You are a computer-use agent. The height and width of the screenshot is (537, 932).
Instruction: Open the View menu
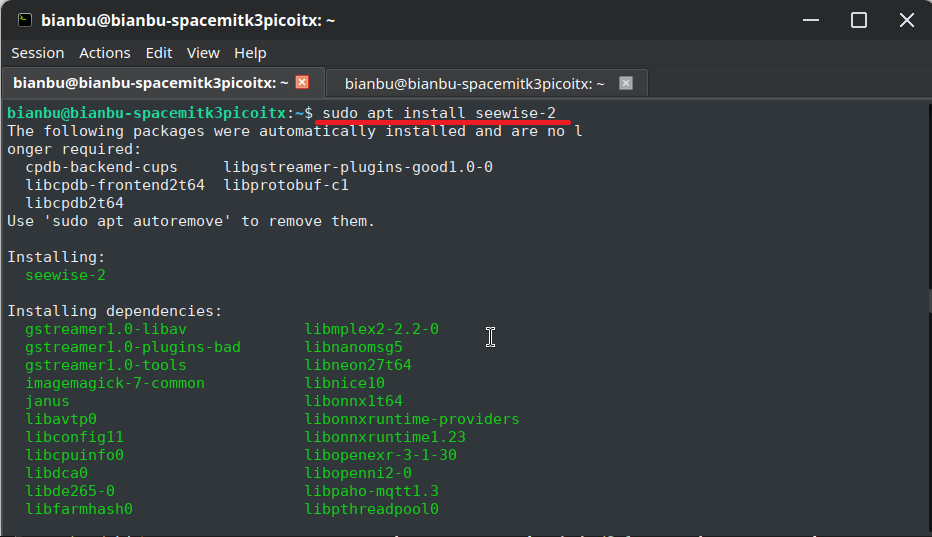tap(203, 53)
